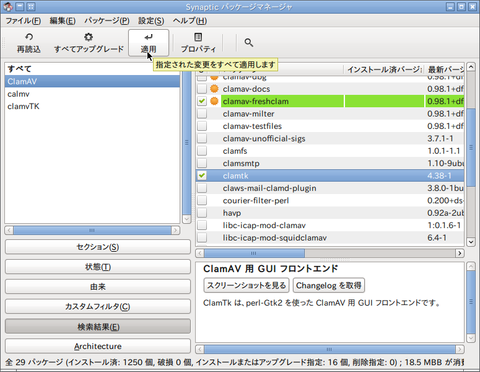
Task: Click version 6.4-1 for libc-icap-mod-squidclamav
Action: [x=437, y=237]
